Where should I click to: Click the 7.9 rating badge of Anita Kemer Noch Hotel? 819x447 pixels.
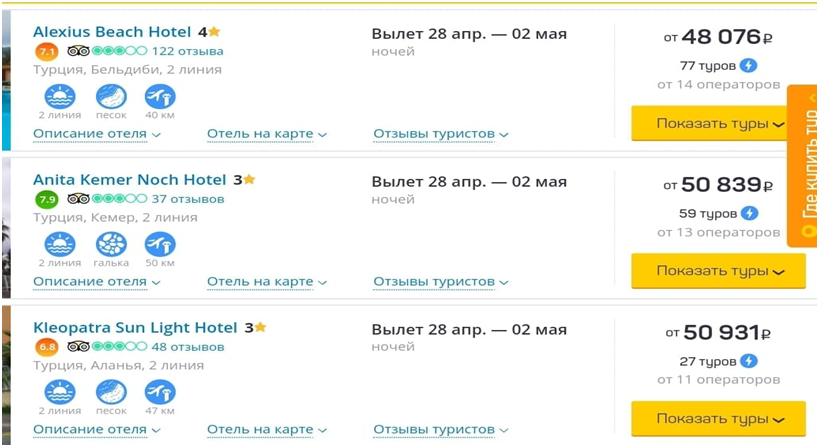point(46,199)
